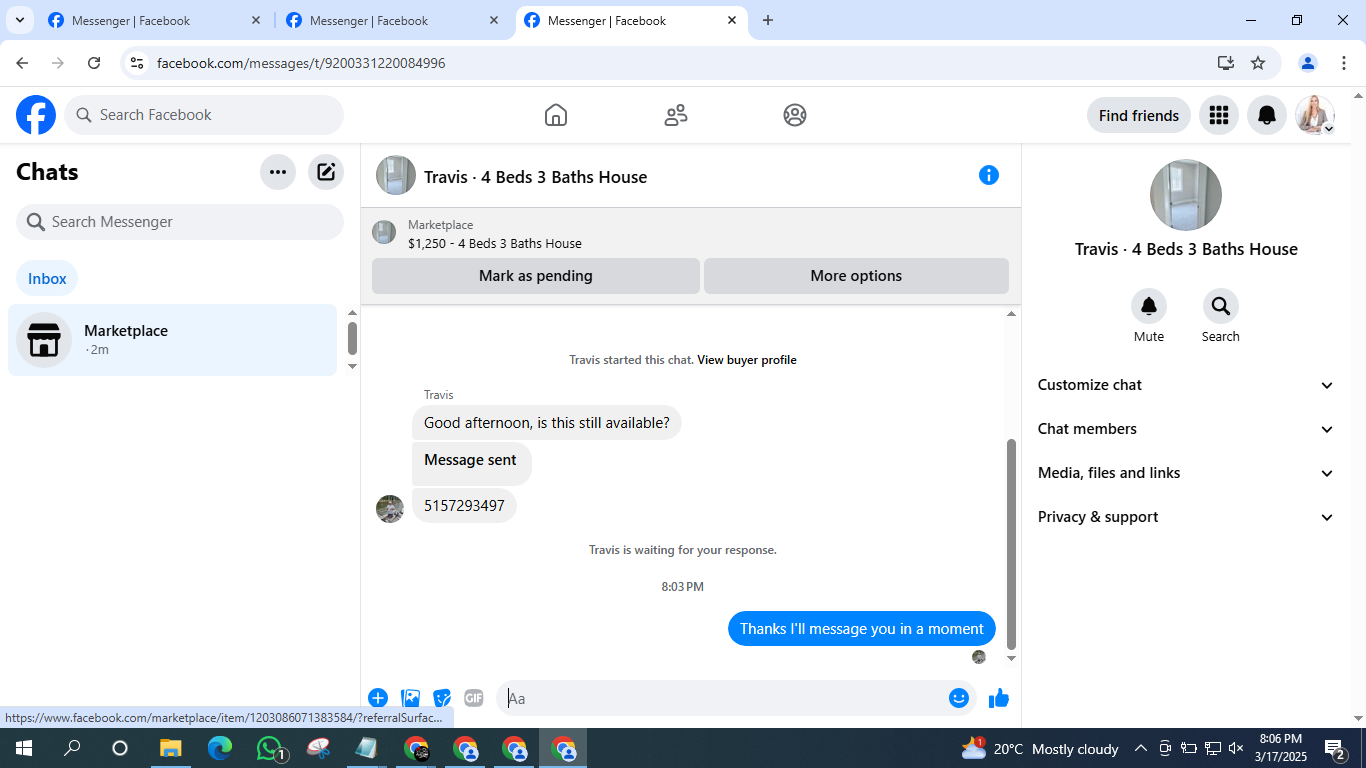This screenshot has height=768, width=1366.
Task: Show hidden system tray icons
Action: click(x=1140, y=748)
